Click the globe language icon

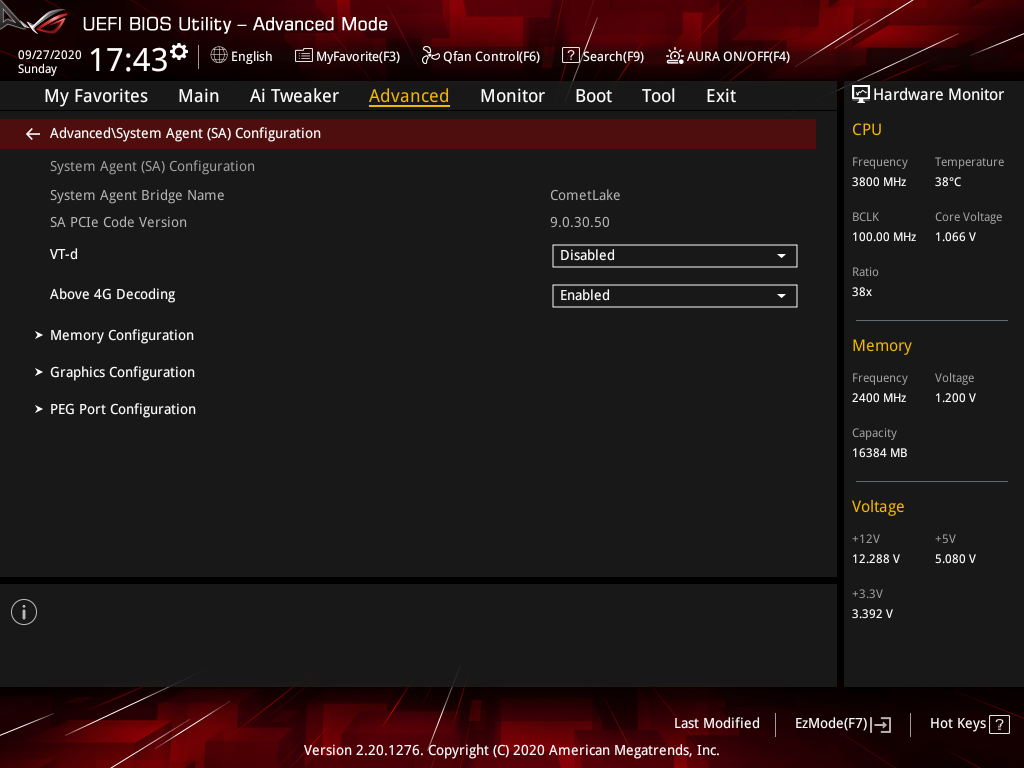click(219, 56)
